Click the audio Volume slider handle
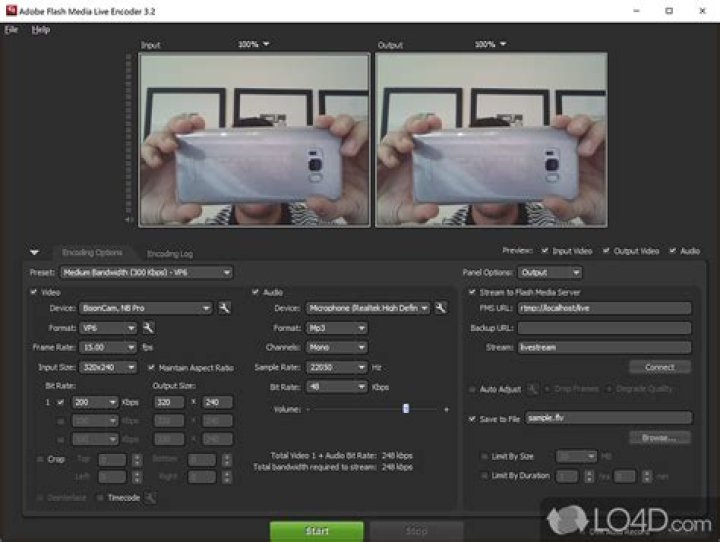Viewport: 720px width, 542px height. (406, 409)
